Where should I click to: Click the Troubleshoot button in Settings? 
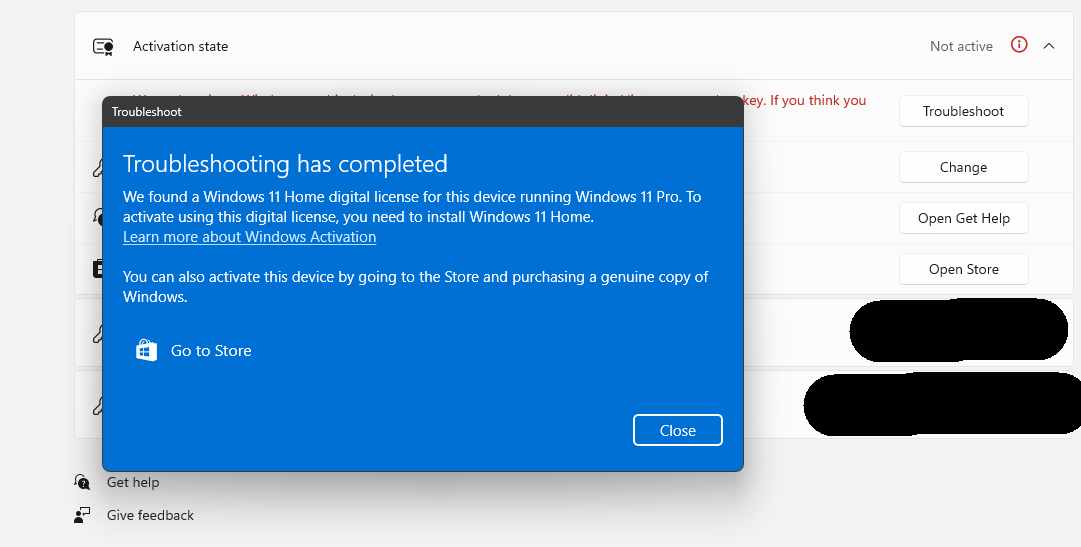point(963,111)
